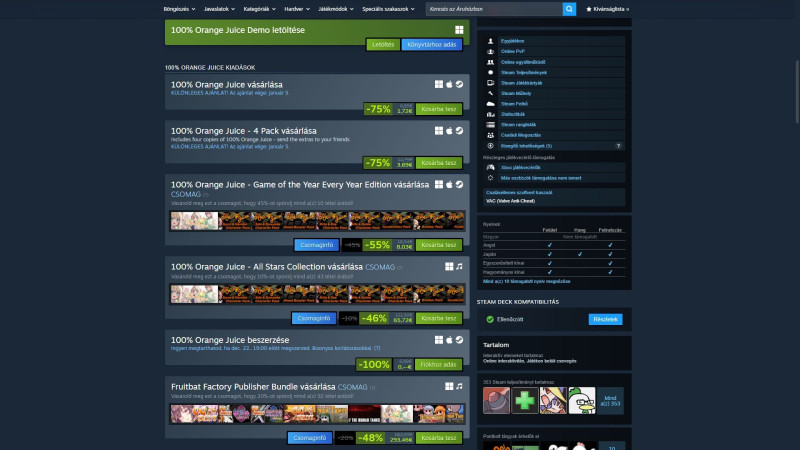The height and width of the screenshot is (450, 800).
Task: Click Windows icon on All Stars Collection row
Action: click(x=449, y=266)
